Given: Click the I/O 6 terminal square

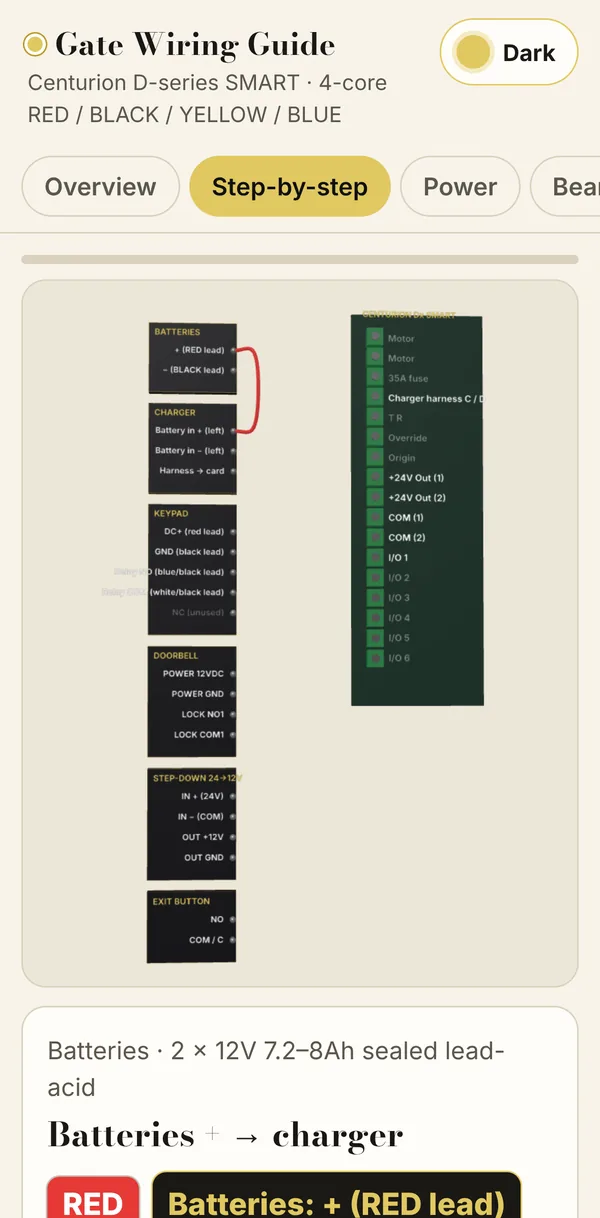Looking at the screenshot, I should (375, 658).
